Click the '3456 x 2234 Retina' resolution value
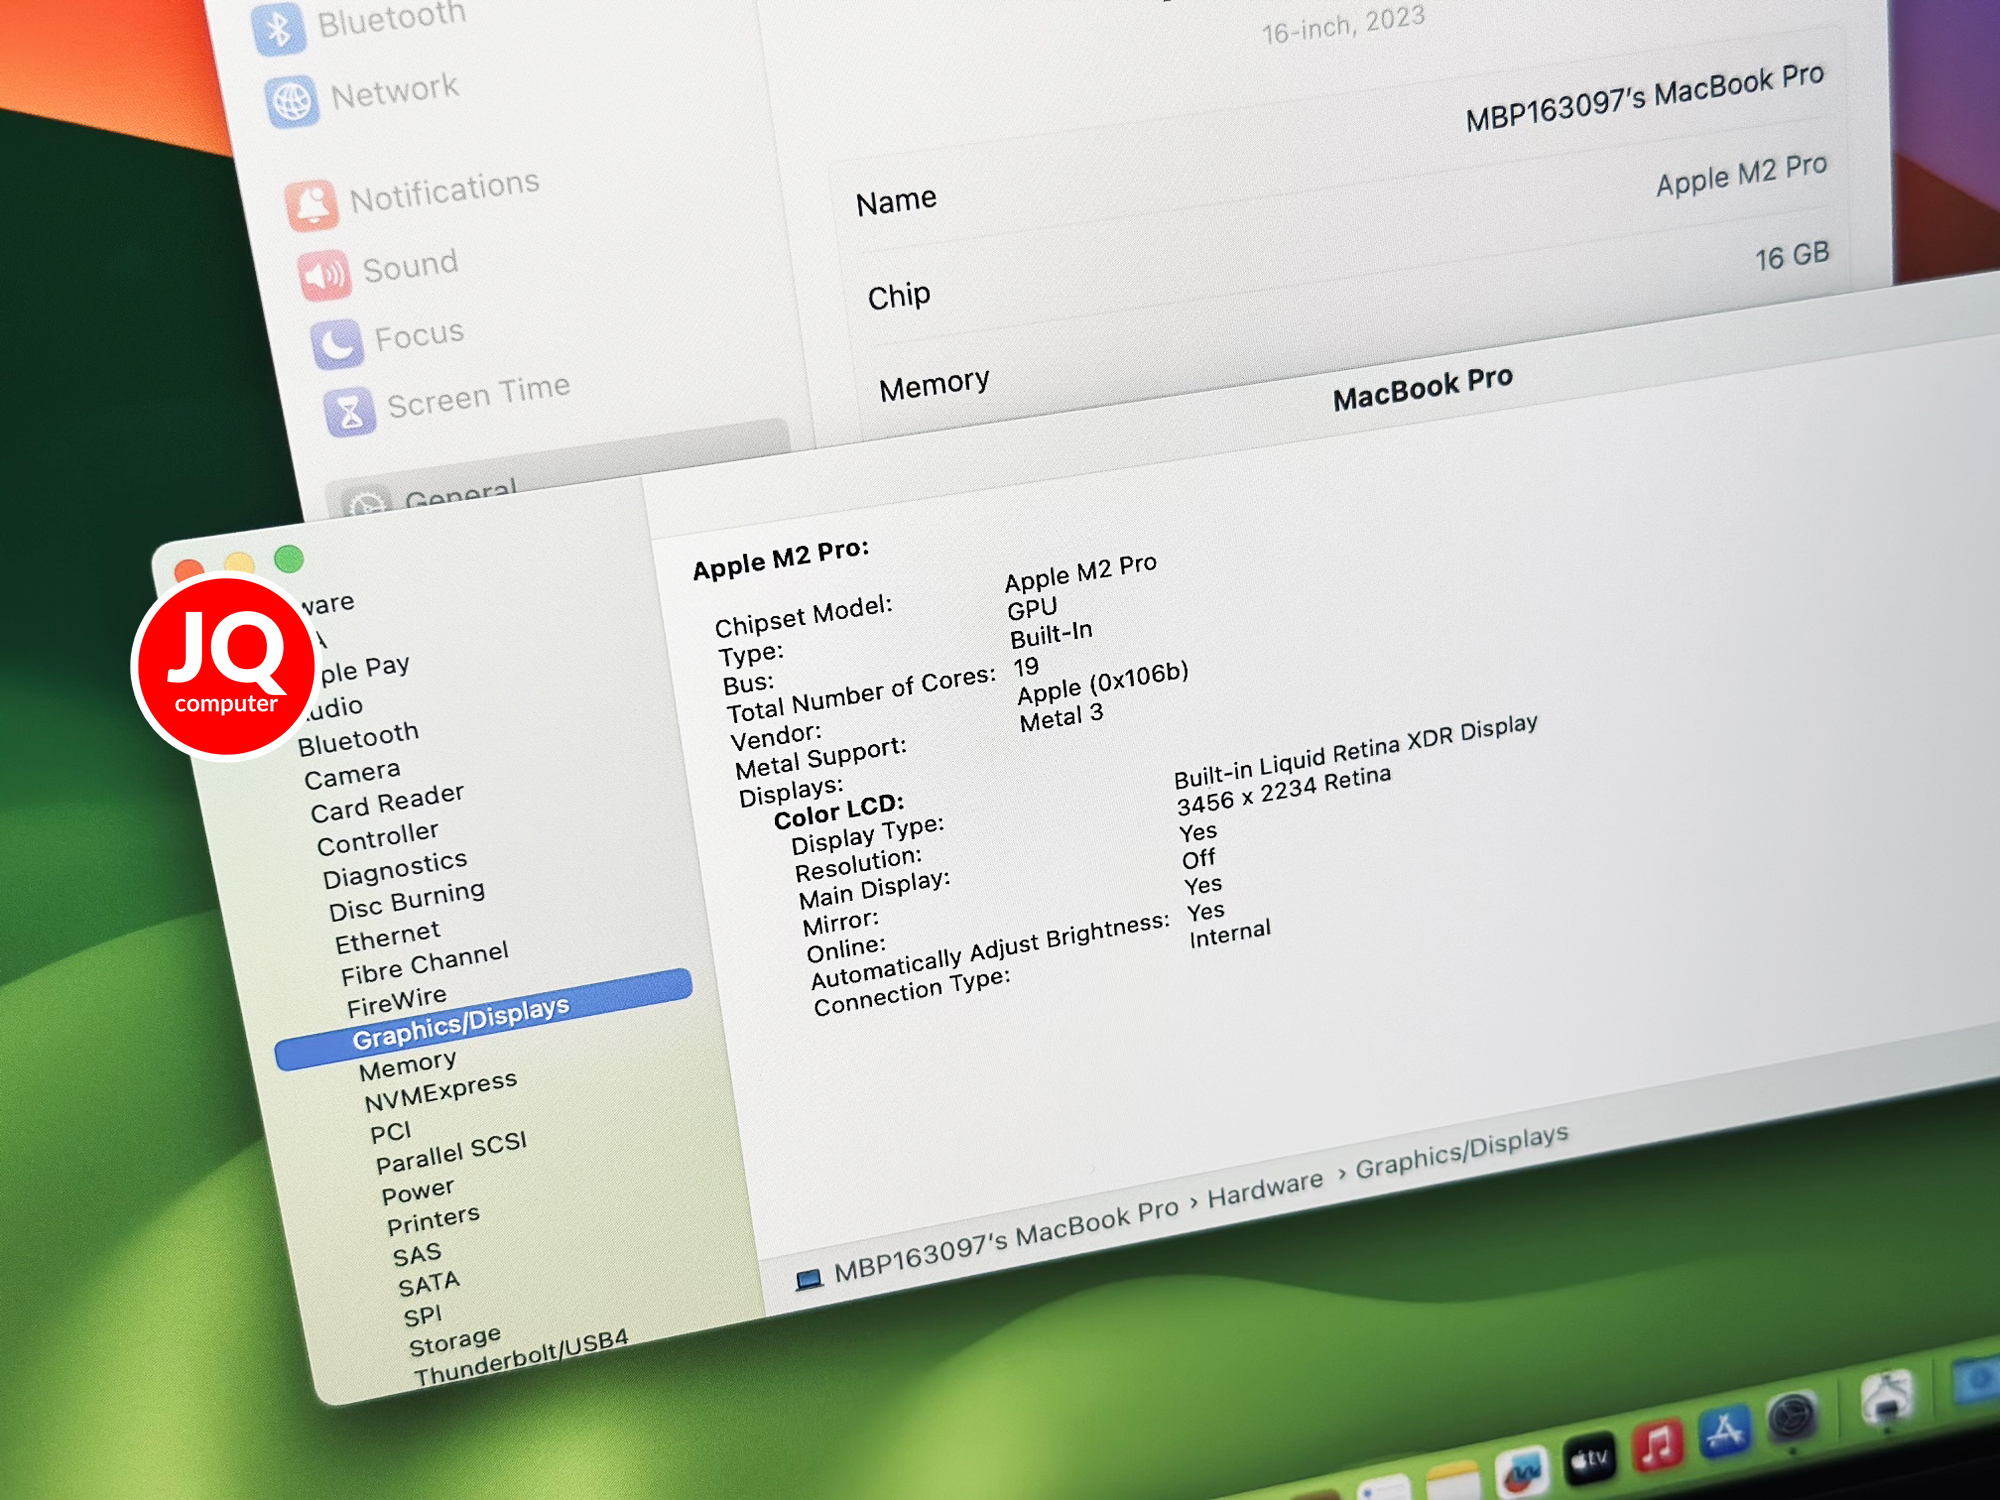The image size is (2000, 1500). click(1283, 790)
